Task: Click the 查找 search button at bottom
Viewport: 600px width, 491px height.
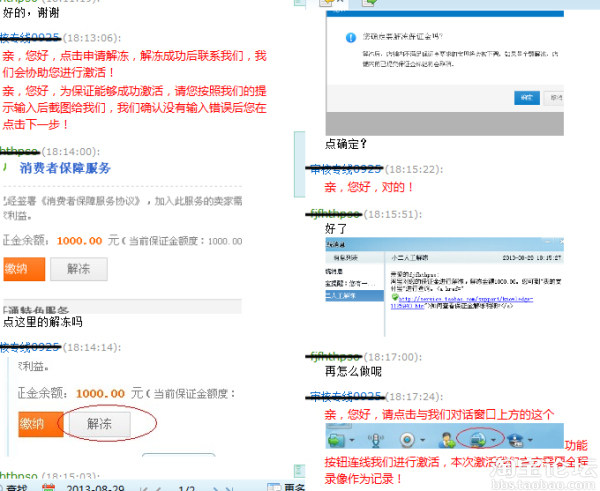Action: 15,488
